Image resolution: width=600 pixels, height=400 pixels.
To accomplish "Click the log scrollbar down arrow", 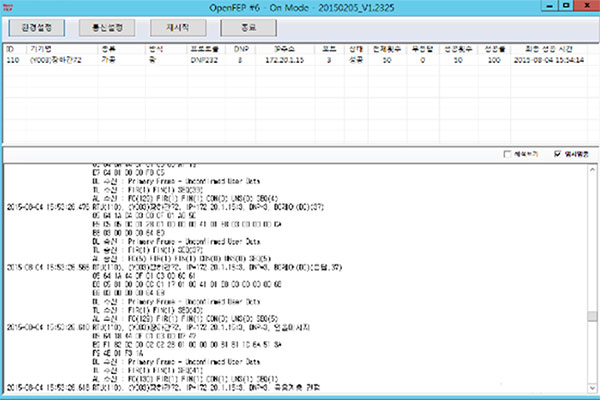I will click(591, 390).
